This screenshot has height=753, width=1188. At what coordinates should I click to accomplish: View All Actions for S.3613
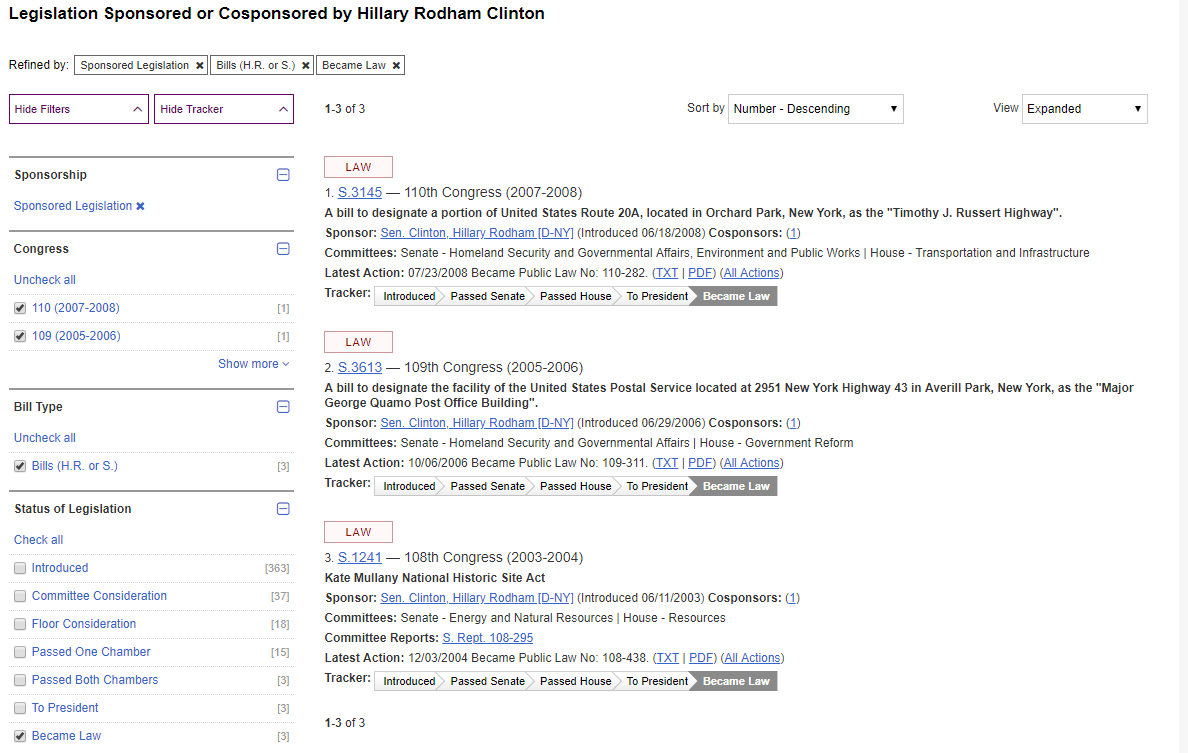tap(752, 464)
